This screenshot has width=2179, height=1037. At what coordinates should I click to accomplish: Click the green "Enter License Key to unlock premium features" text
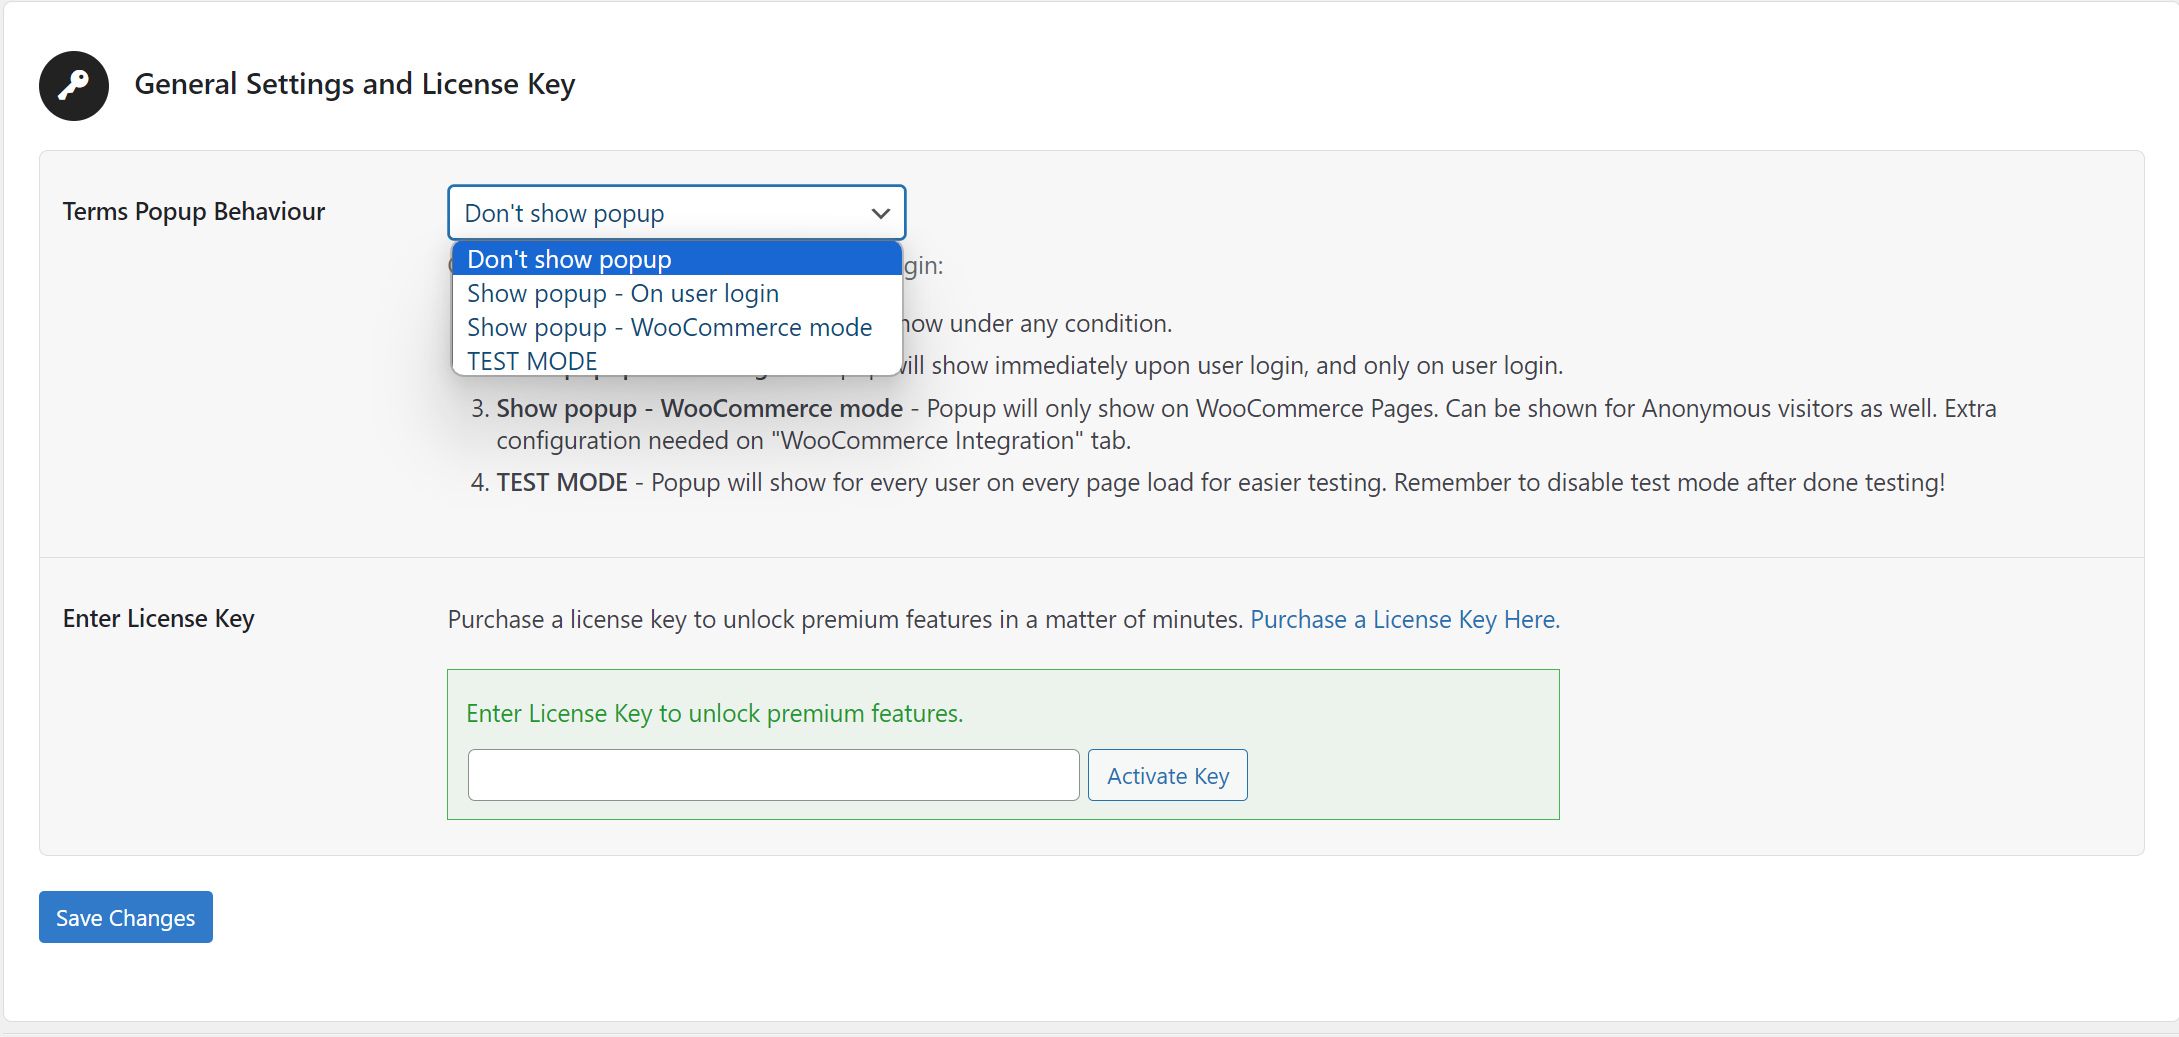click(715, 713)
